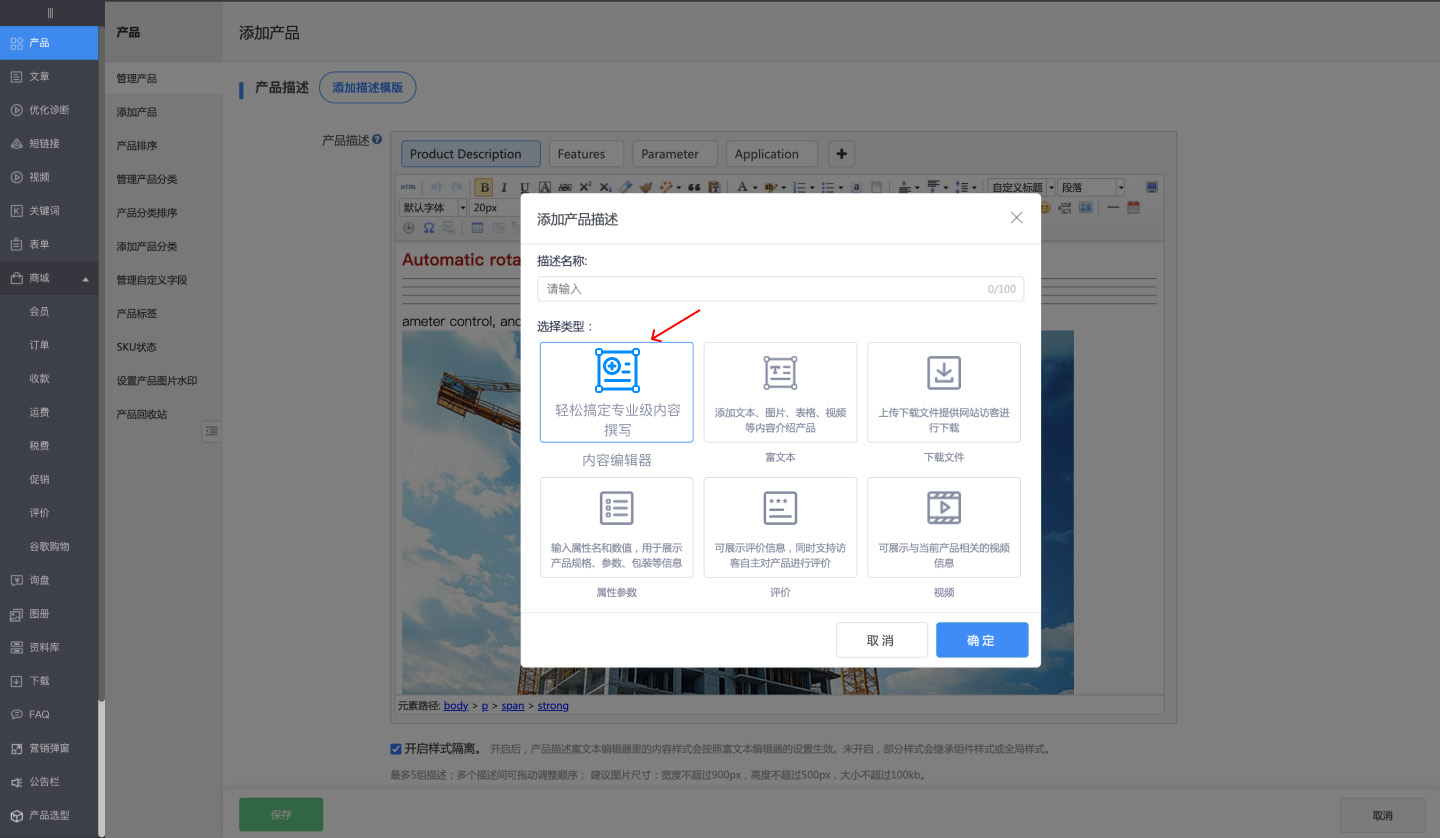Apply strikethrough in the editor toolbar
Screen dimensions: 1440x838
point(565,187)
